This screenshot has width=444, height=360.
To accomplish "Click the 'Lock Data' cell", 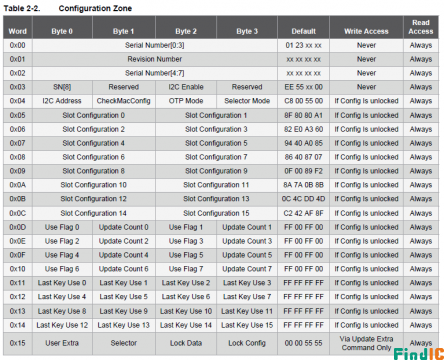I will (x=186, y=343).
